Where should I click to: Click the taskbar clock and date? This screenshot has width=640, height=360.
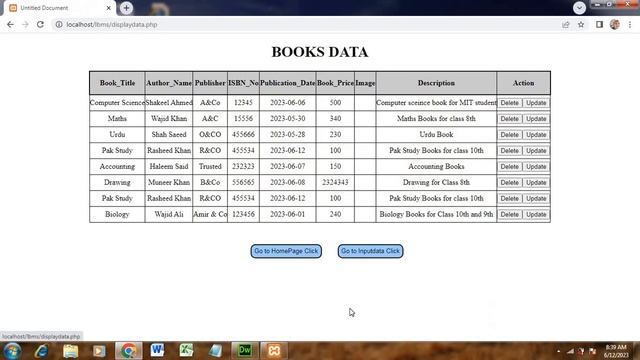616,351
